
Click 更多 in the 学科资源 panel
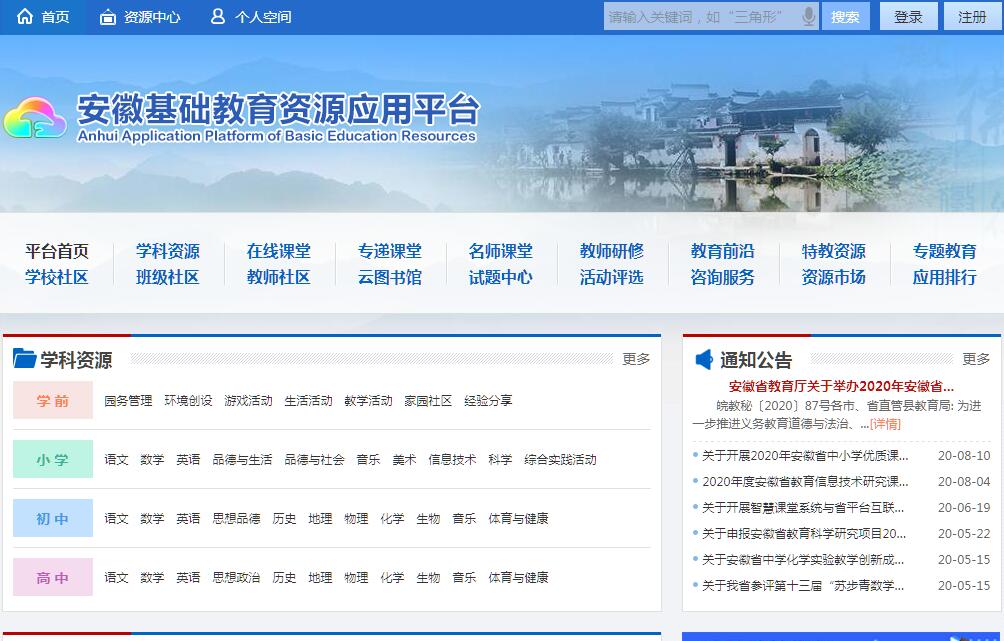636,359
